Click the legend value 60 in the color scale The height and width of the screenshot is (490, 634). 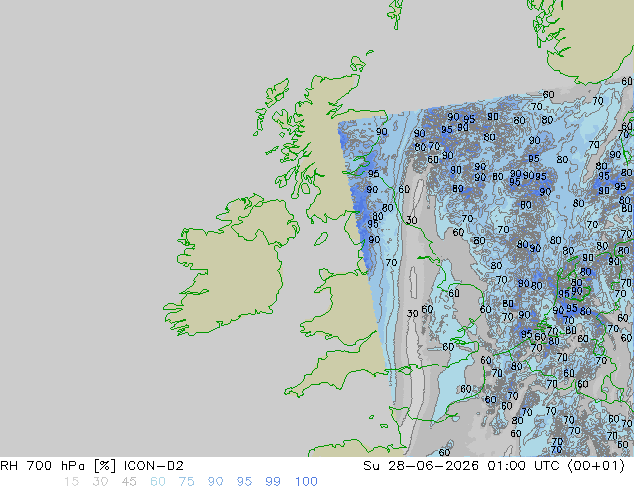point(158,482)
